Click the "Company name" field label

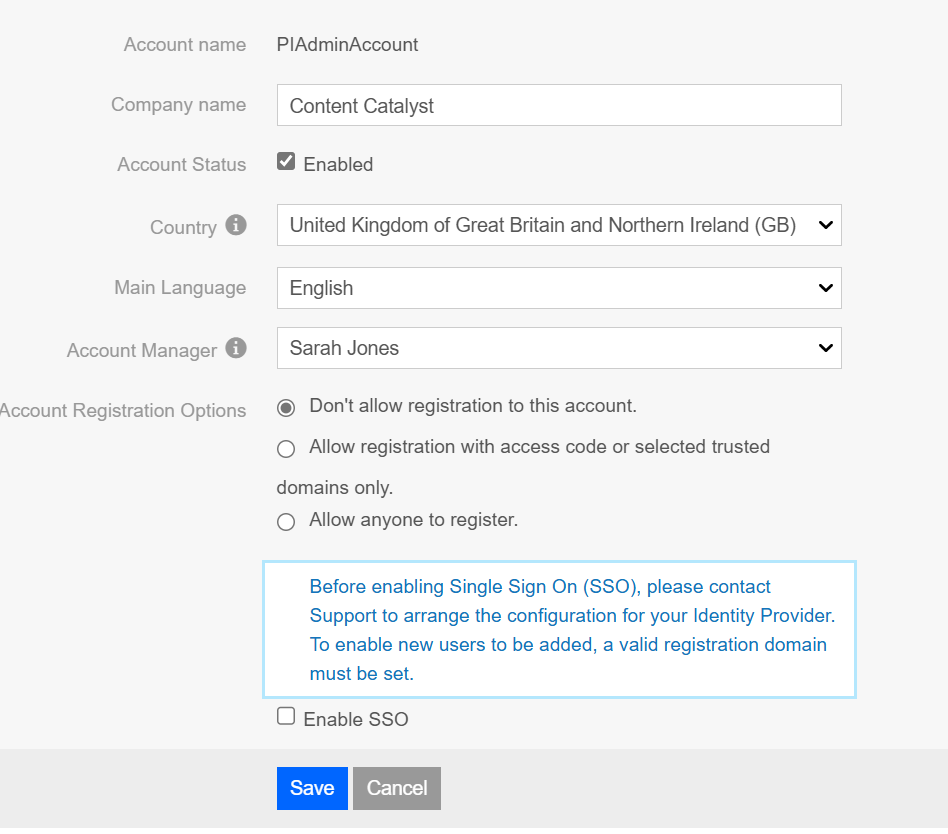tap(178, 105)
